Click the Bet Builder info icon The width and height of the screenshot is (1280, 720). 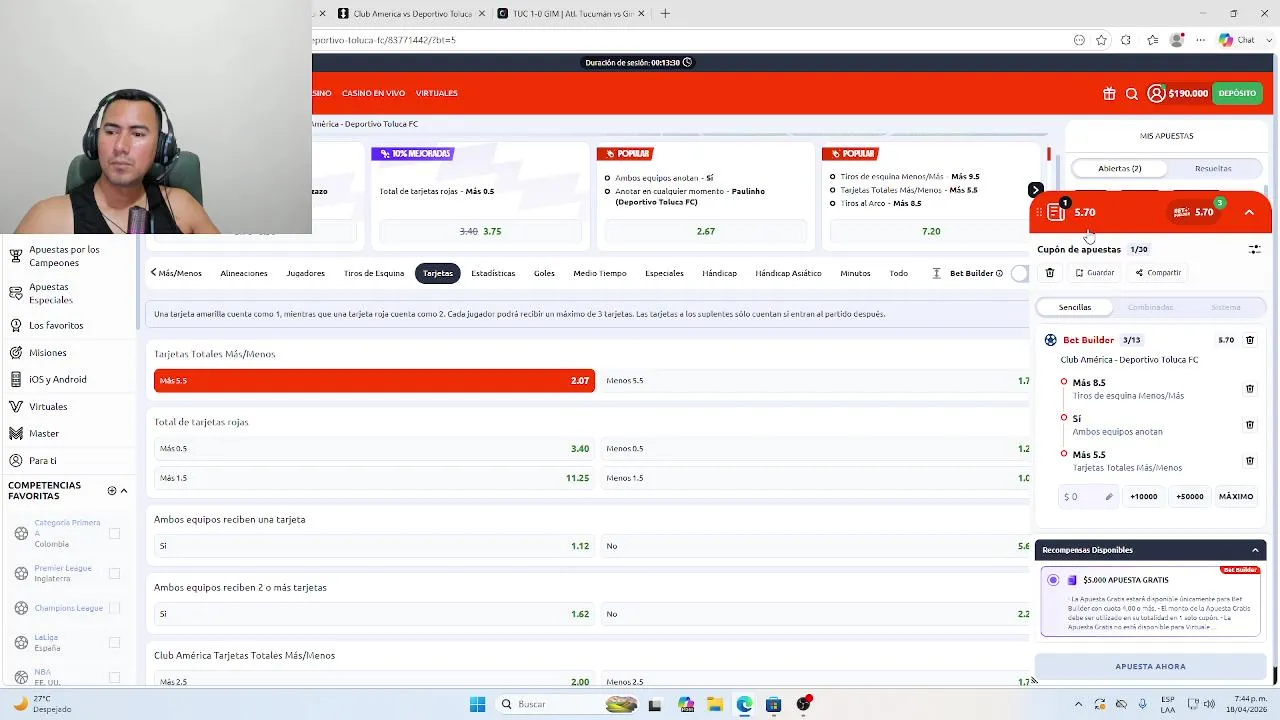click(998, 273)
